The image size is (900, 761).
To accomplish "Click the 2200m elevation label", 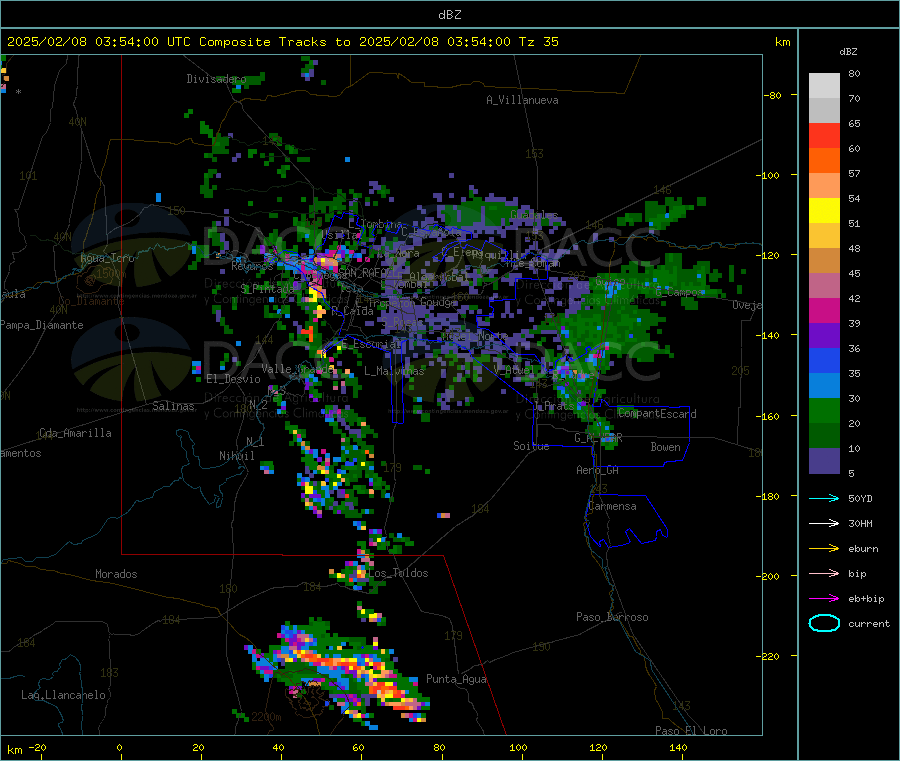I will (266, 717).
